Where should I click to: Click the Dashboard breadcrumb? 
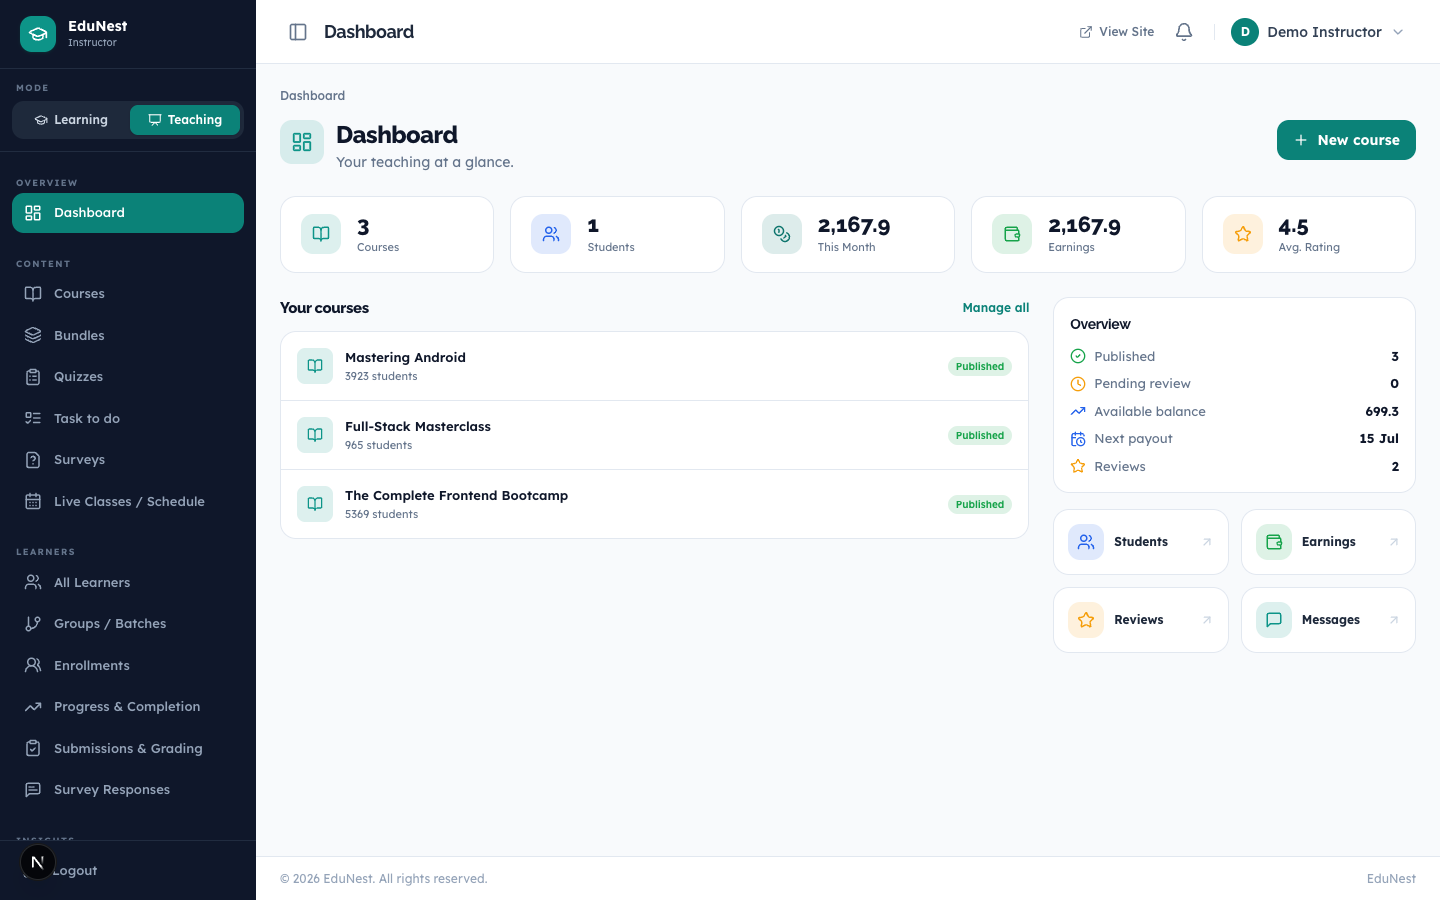click(x=312, y=96)
